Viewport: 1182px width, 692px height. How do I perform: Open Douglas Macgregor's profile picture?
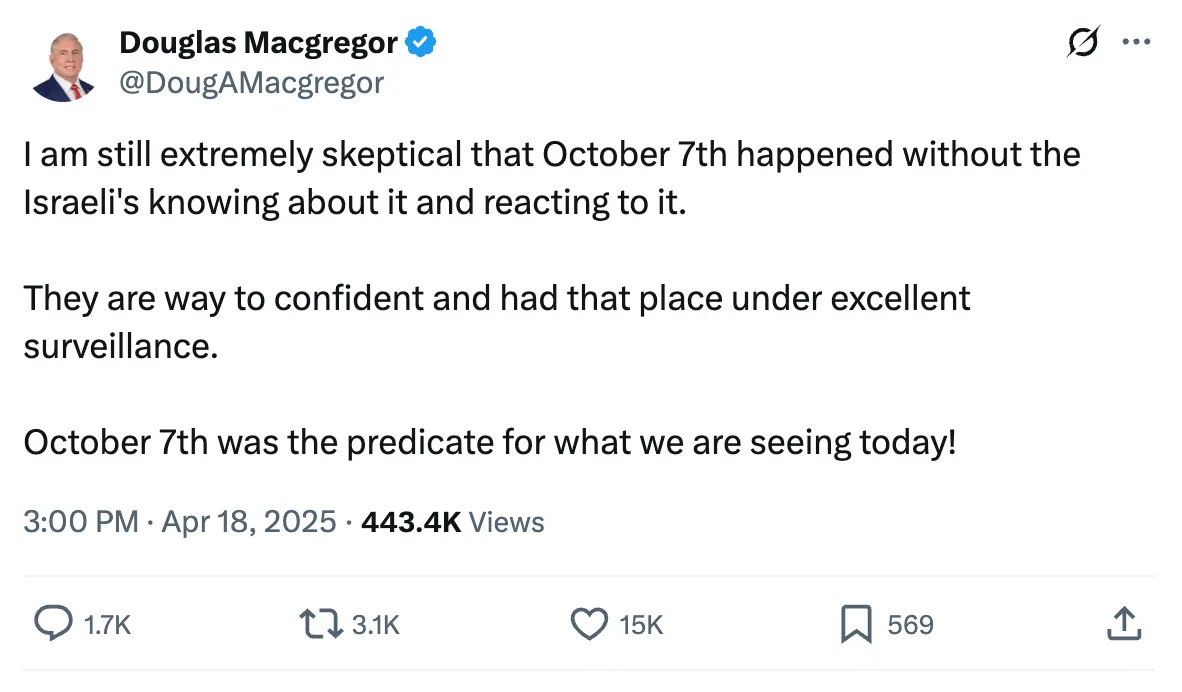(x=63, y=65)
